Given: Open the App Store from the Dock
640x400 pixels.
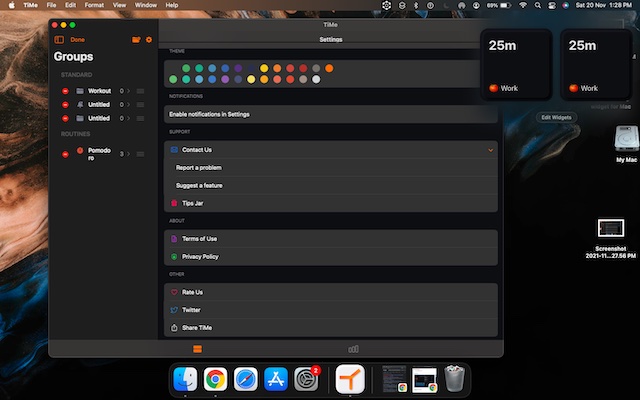Looking at the screenshot, I should 276,379.
